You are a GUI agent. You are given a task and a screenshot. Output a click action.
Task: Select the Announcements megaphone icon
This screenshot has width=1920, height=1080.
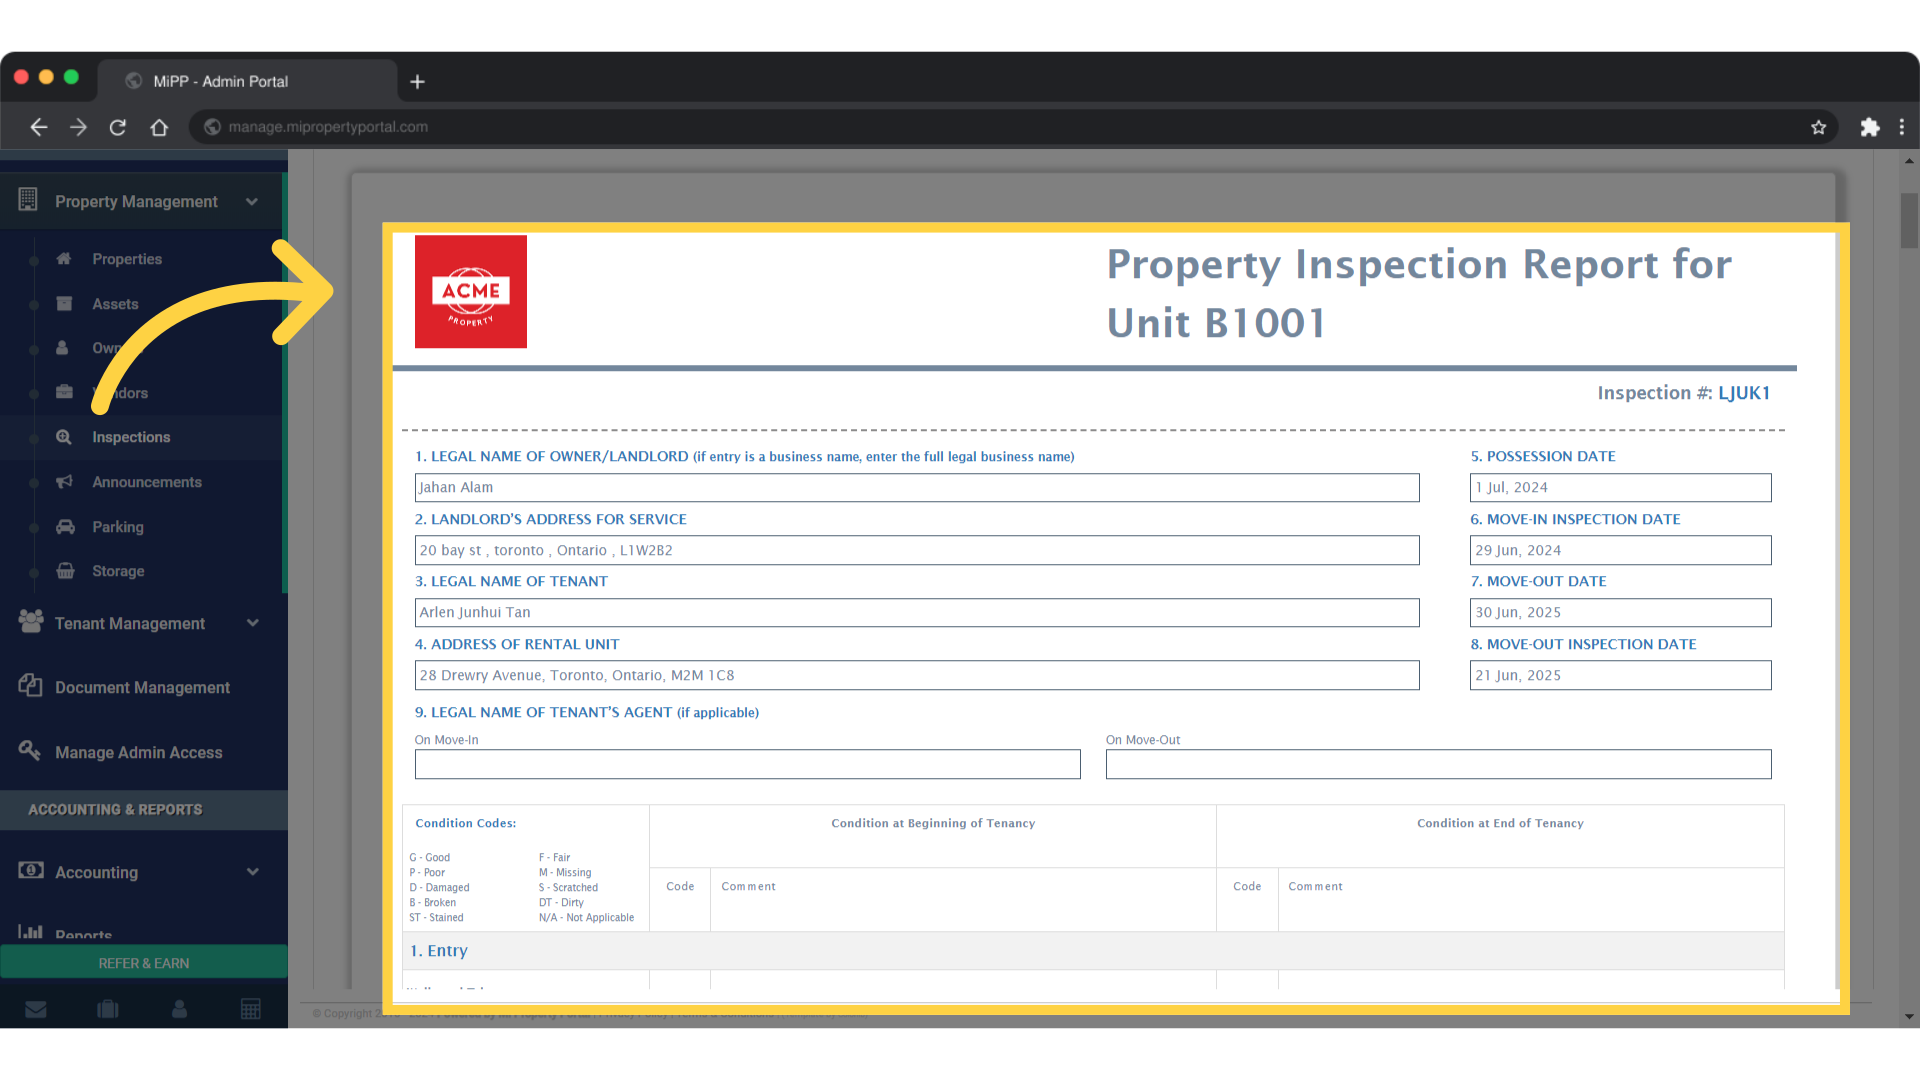(63, 482)
